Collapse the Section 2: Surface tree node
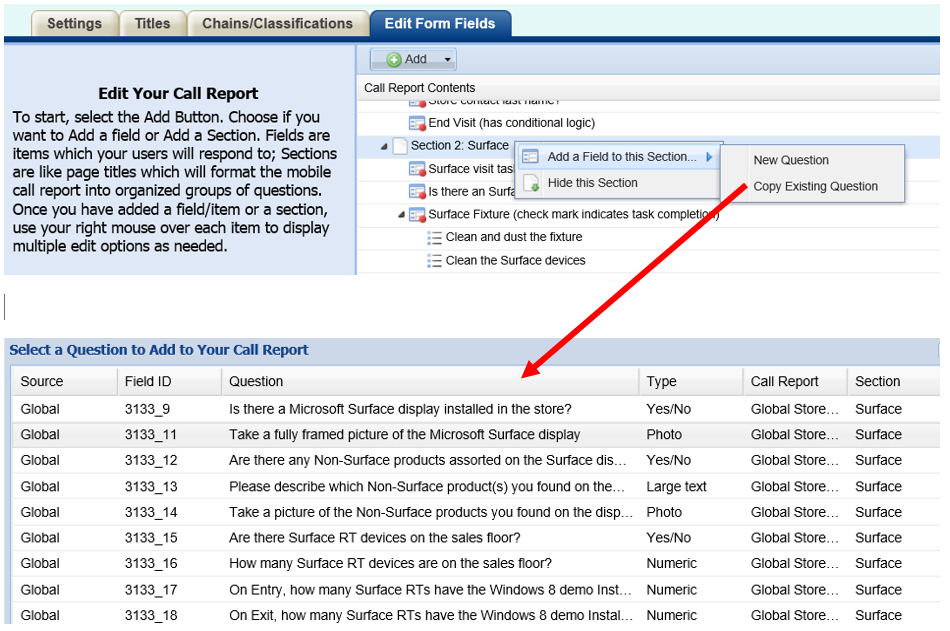 [384, 147]
